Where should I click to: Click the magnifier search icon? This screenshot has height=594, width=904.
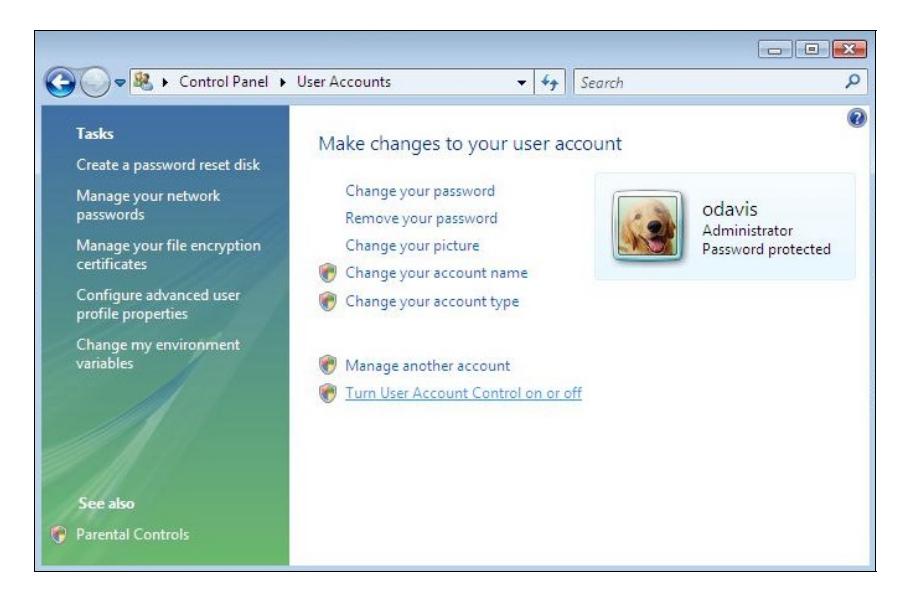(x=853, y=81)
